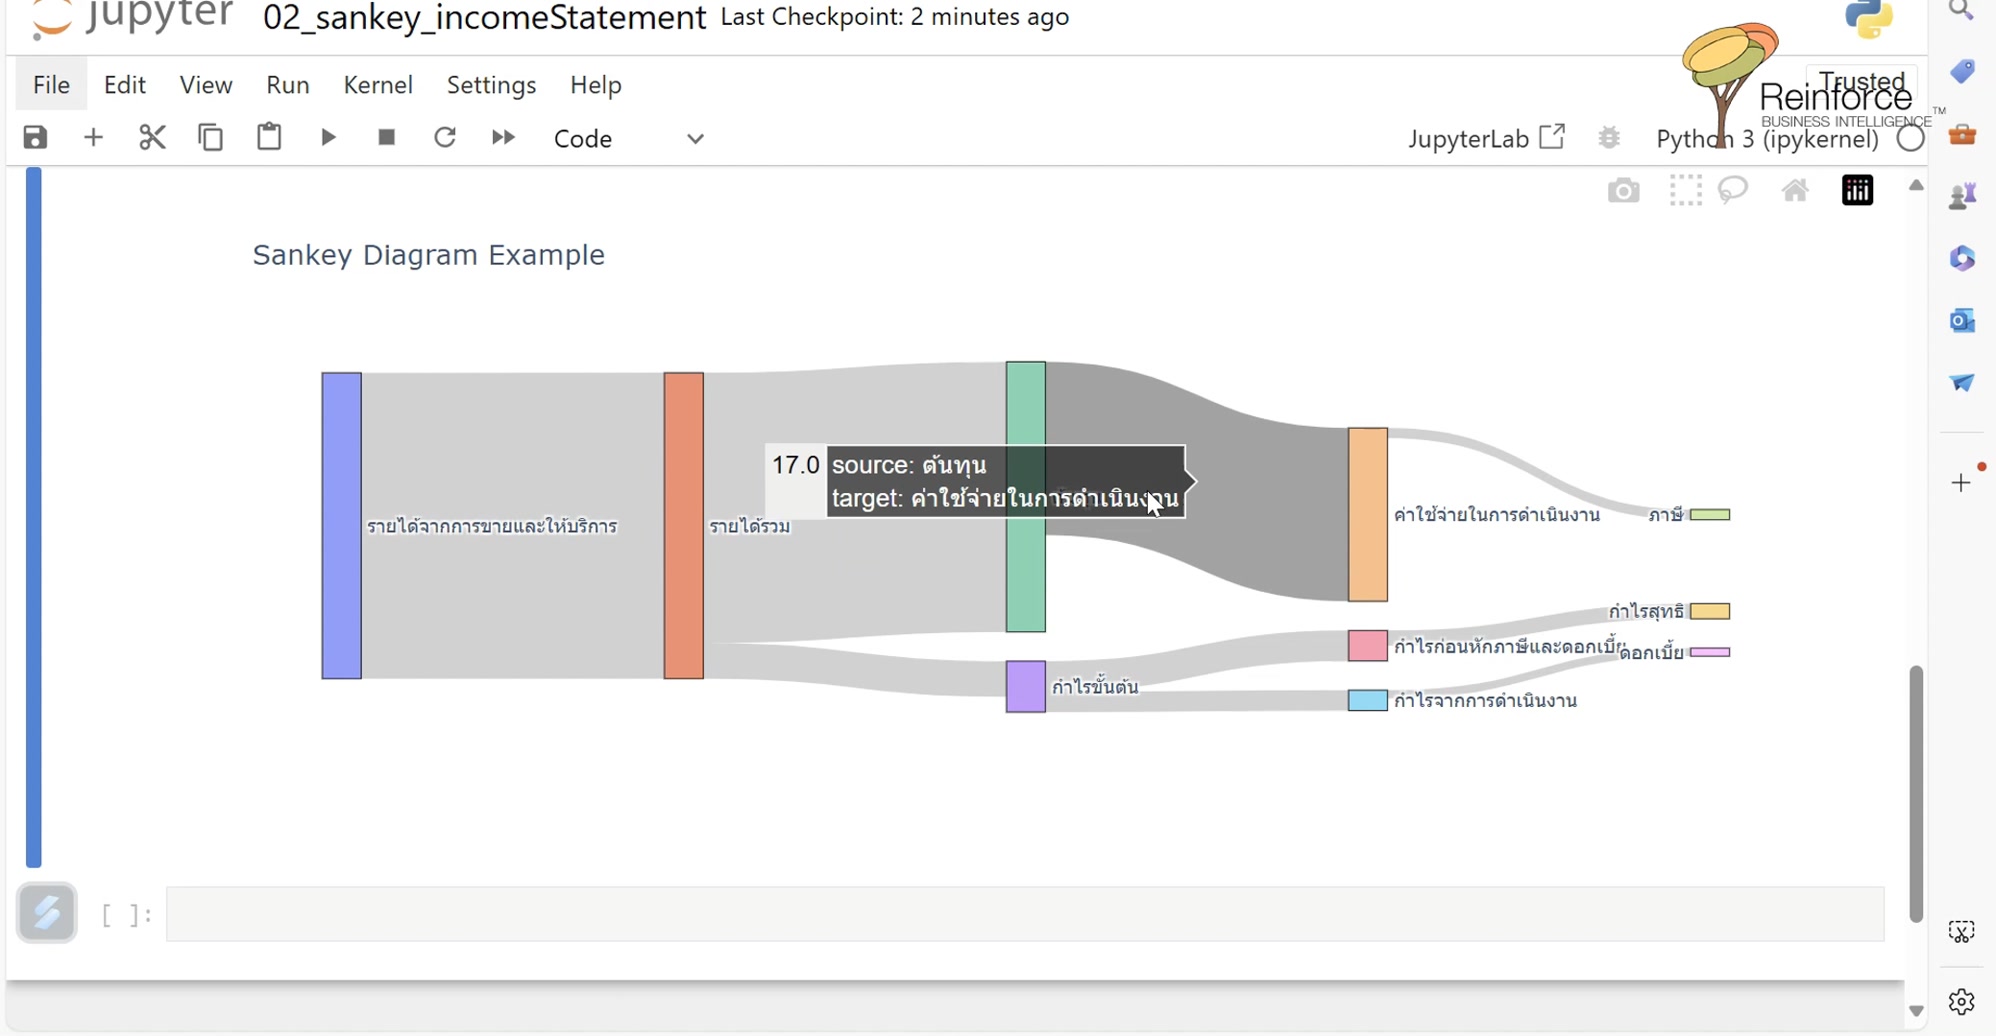Restart kernel and run all cells
1996x1036 pixels.
(503, 137)
